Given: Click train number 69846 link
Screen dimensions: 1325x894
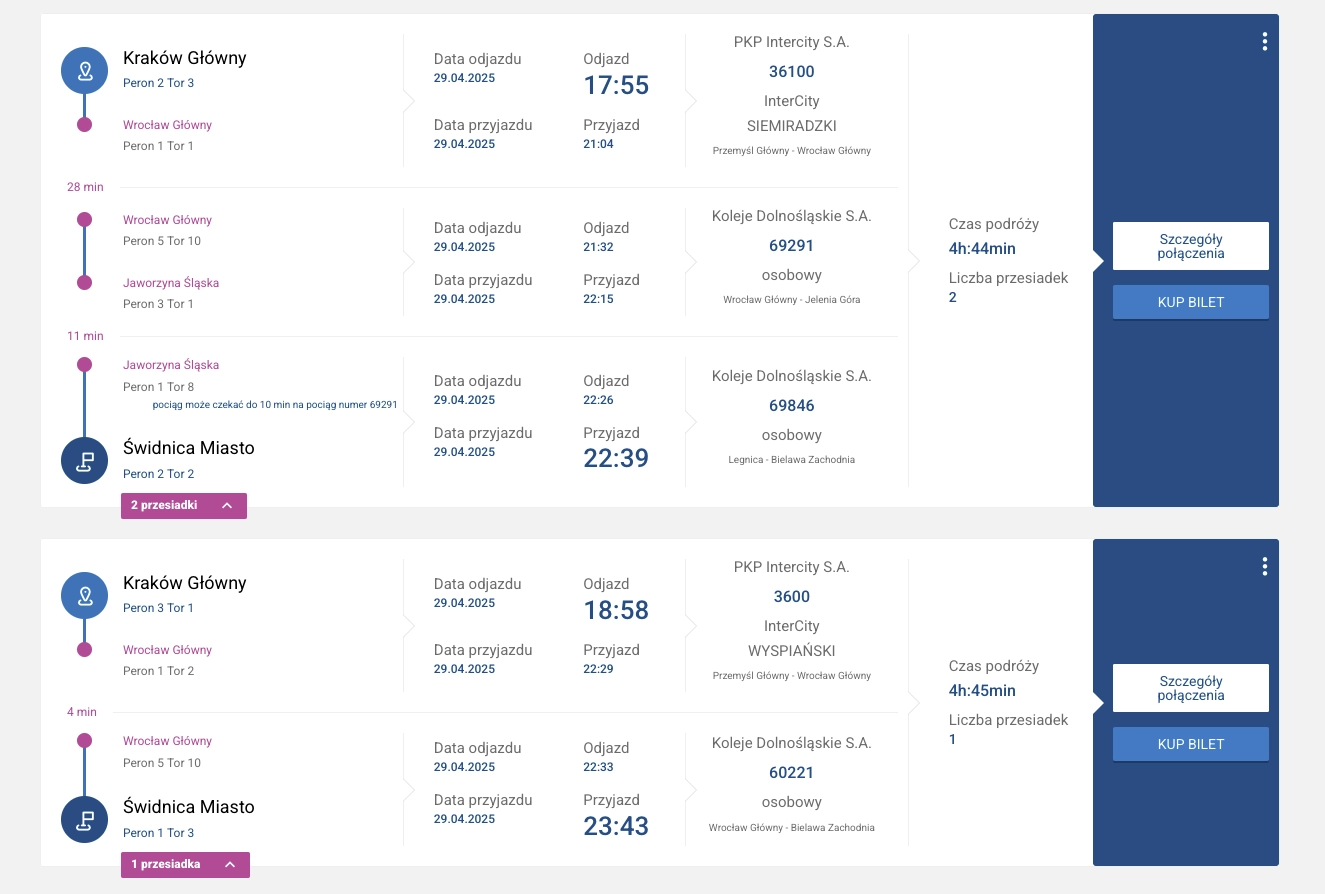Looking at the screenshot, I should 791,406.
